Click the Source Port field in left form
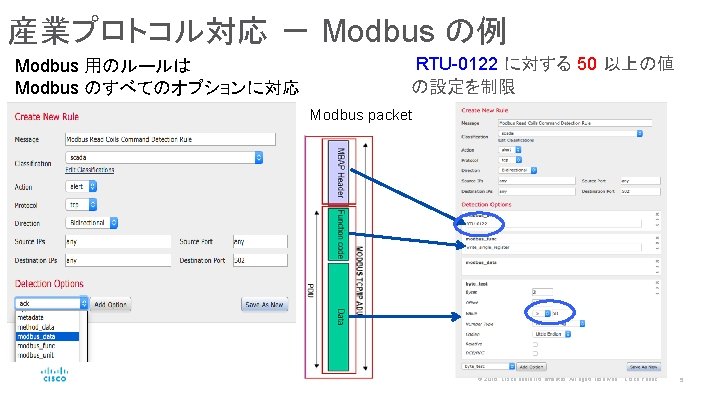Image resolution: width=720 pixels, height=405 pixels. [x=260, y=242]
